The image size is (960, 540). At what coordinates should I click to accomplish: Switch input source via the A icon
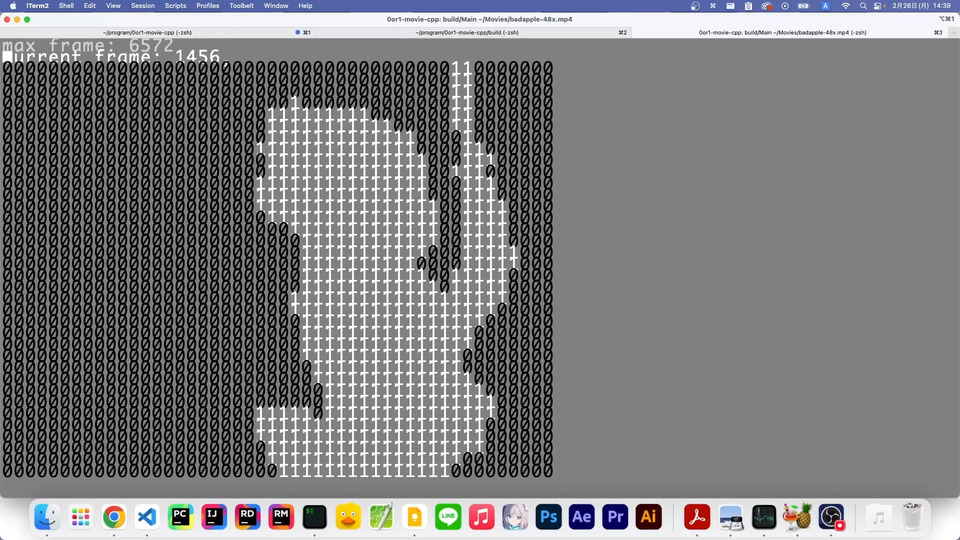[x=825, y=6]
